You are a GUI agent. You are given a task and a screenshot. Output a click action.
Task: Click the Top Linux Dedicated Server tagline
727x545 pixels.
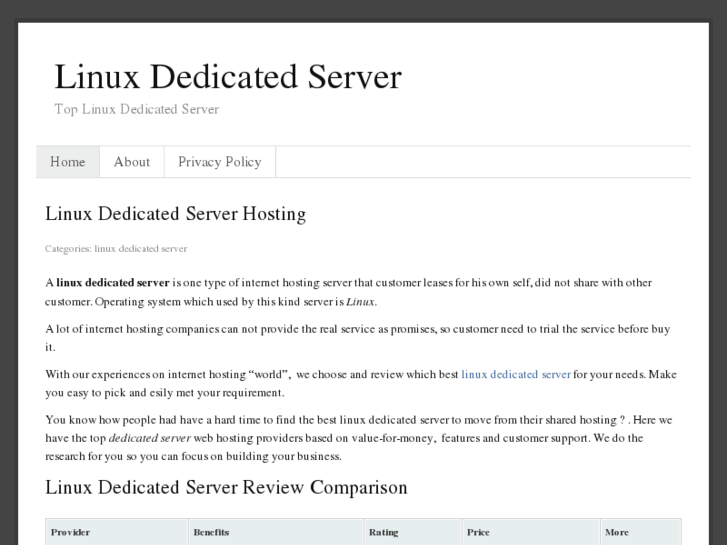pyautogui.click(x=137, y=109)
